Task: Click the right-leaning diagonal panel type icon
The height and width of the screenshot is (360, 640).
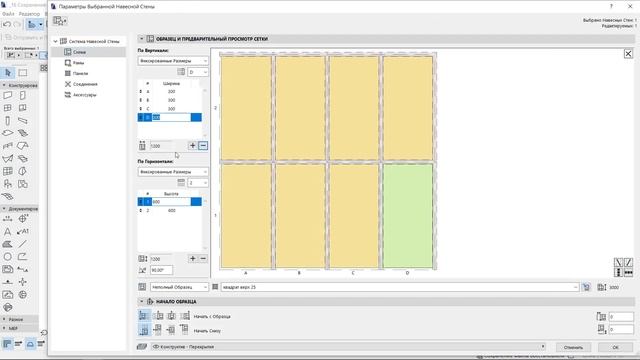Action: [x=629, y=262]
